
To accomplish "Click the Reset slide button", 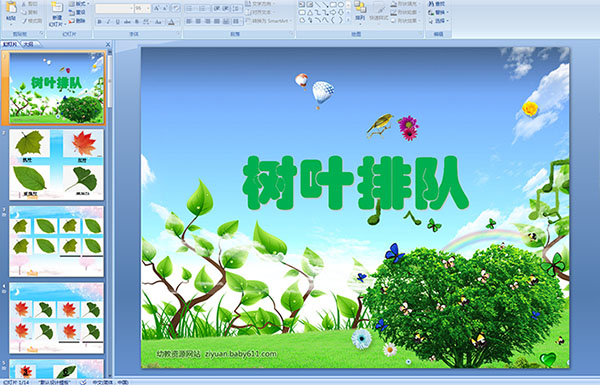I will point(78,12).
